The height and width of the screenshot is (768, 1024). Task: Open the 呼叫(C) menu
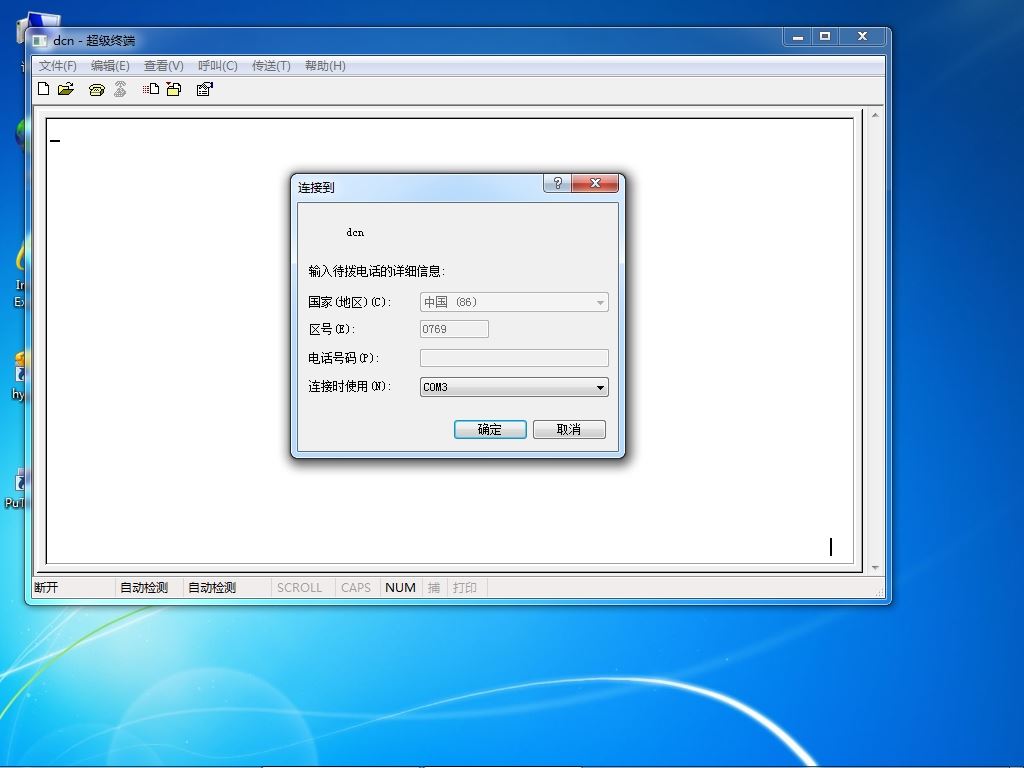(x=217, y=65)
